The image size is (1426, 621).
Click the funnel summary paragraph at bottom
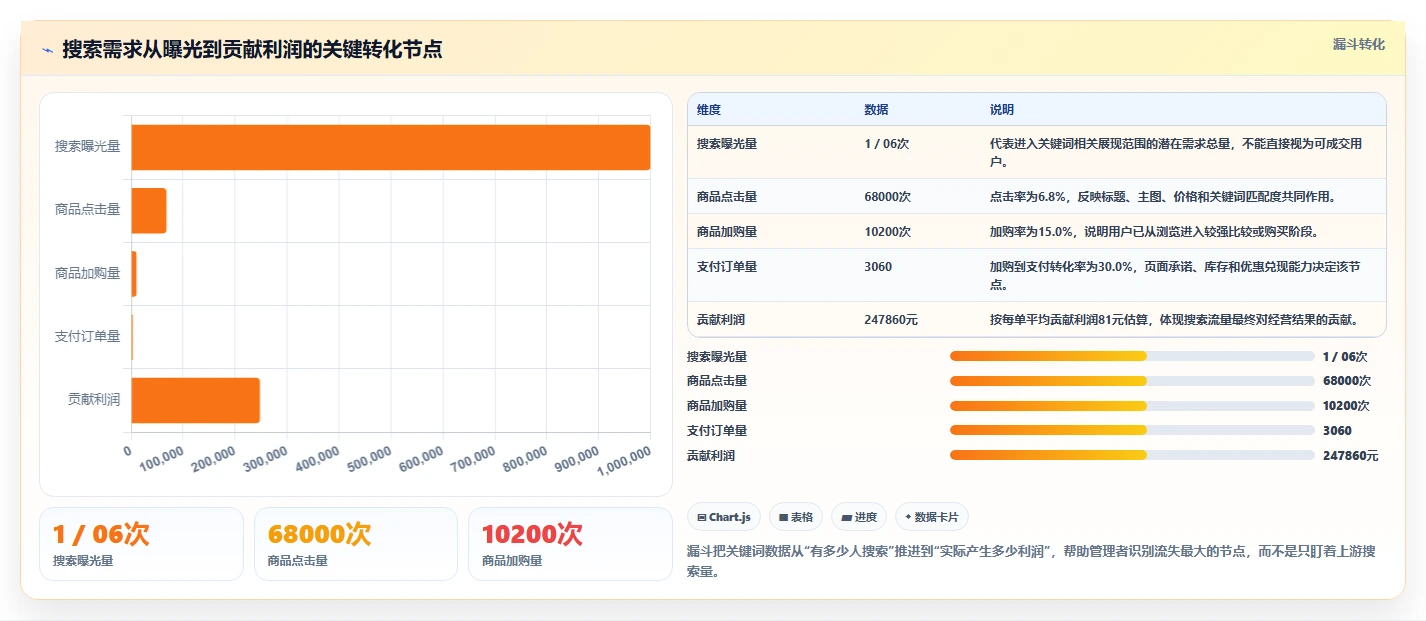[1031, 562]
